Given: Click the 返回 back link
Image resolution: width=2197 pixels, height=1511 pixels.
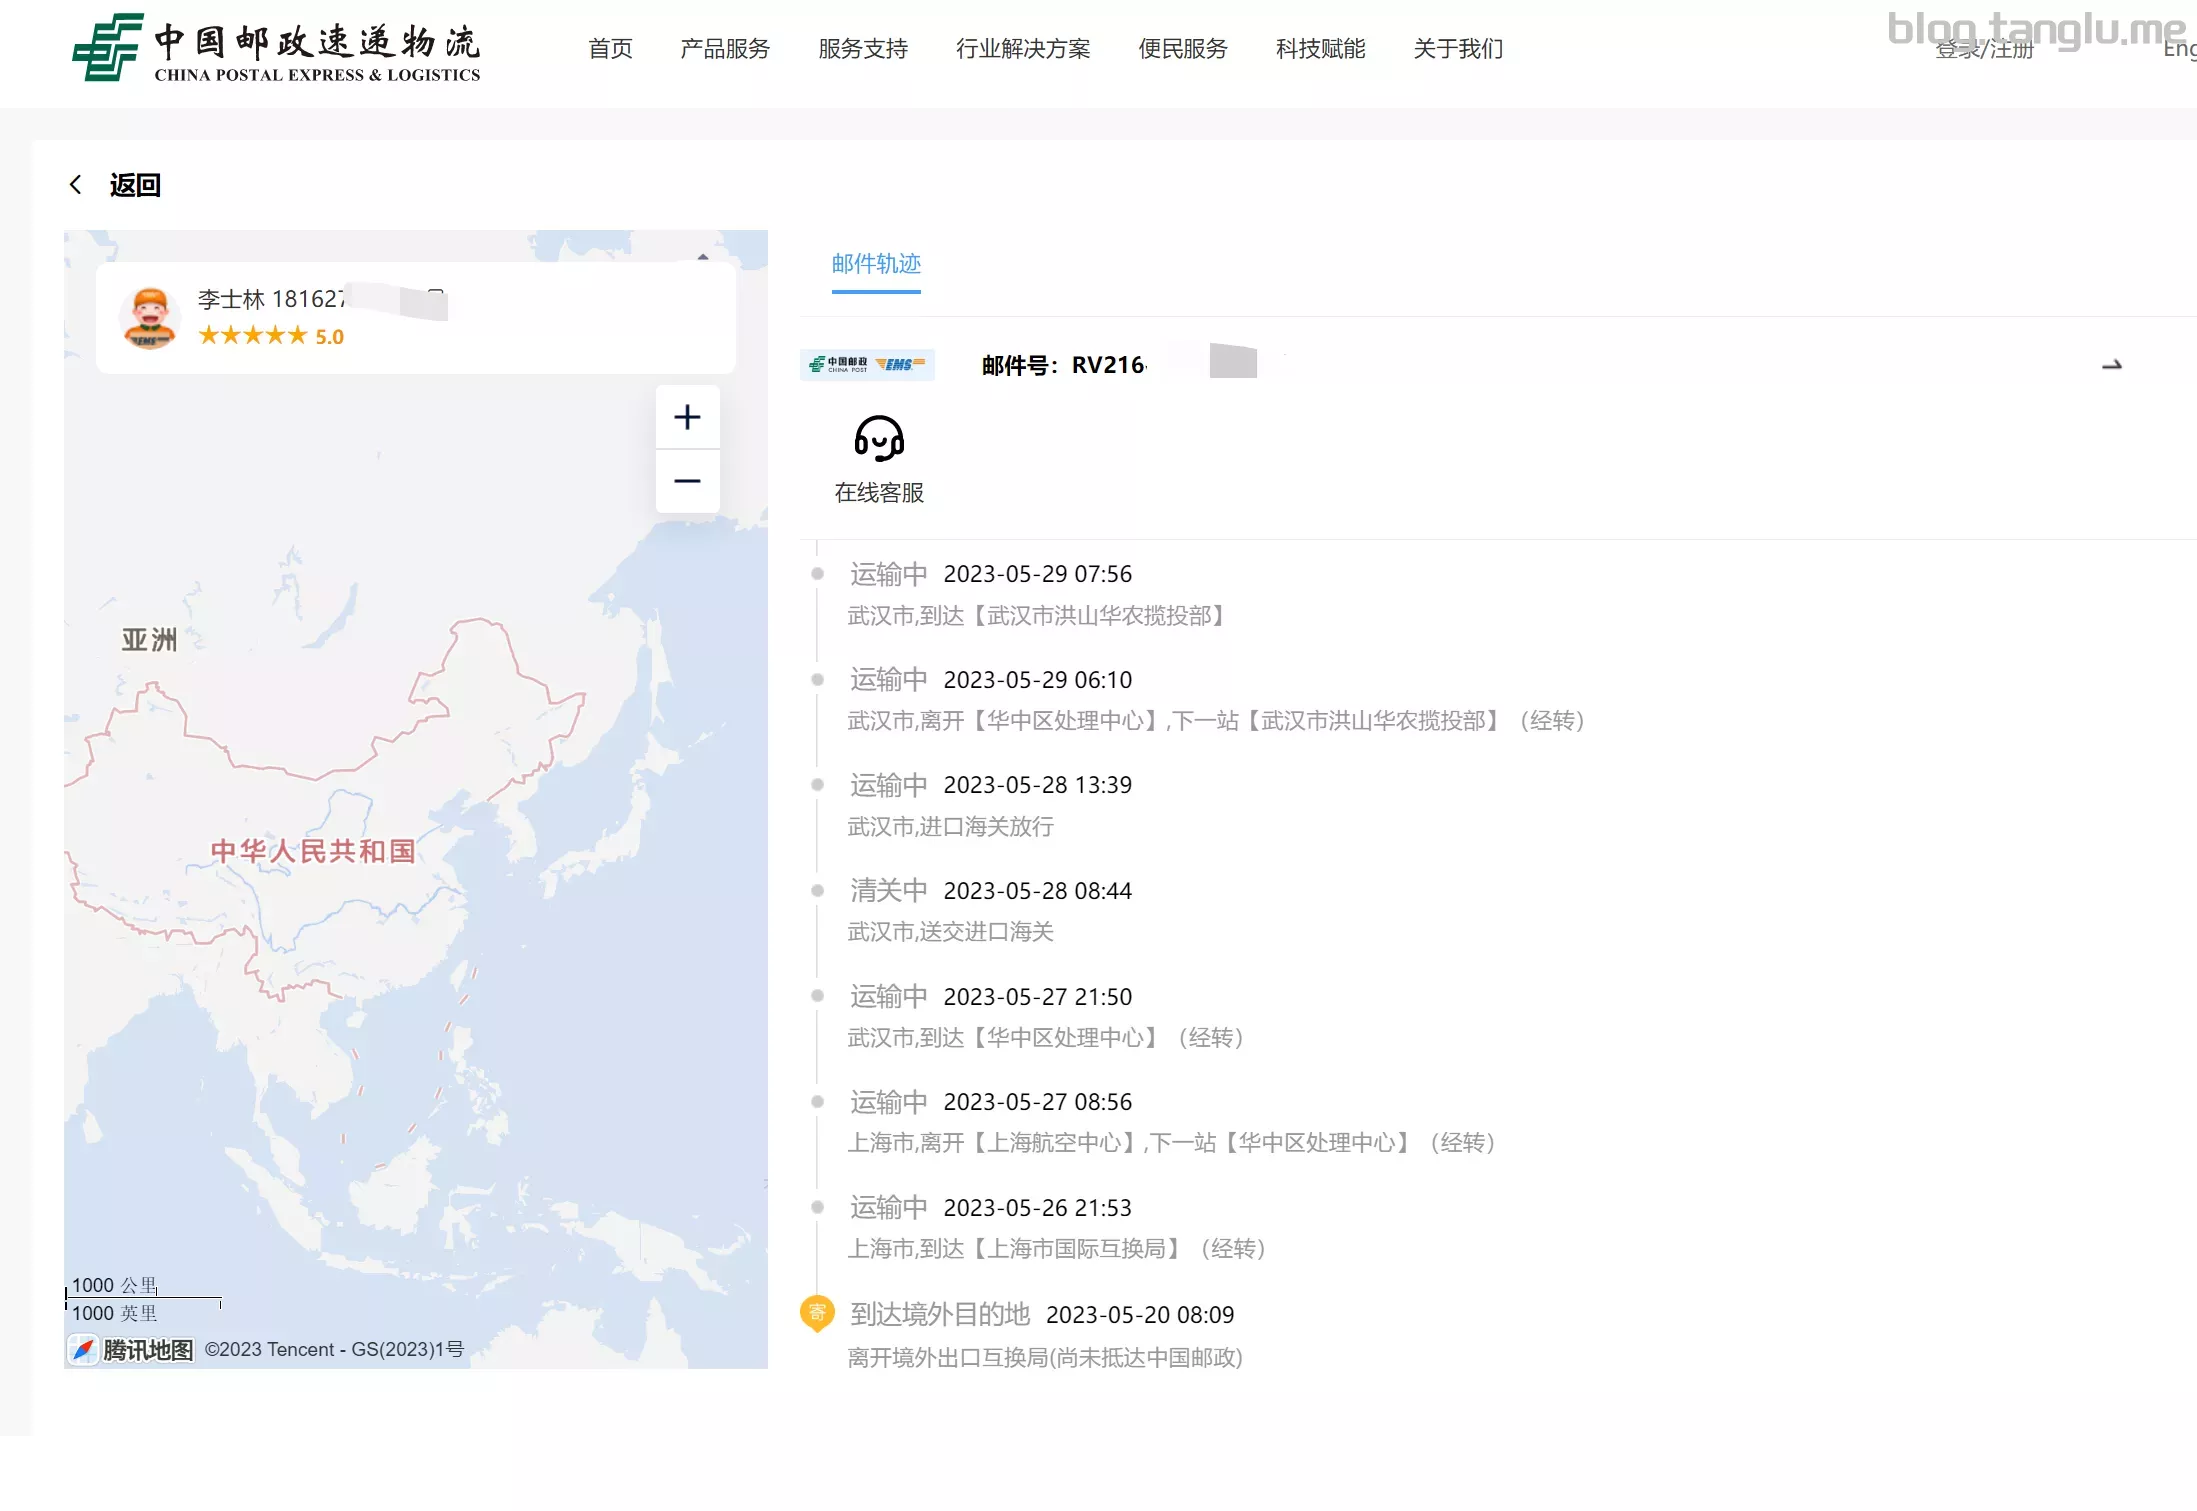Looking at the screenshot, I should [135, 185].
